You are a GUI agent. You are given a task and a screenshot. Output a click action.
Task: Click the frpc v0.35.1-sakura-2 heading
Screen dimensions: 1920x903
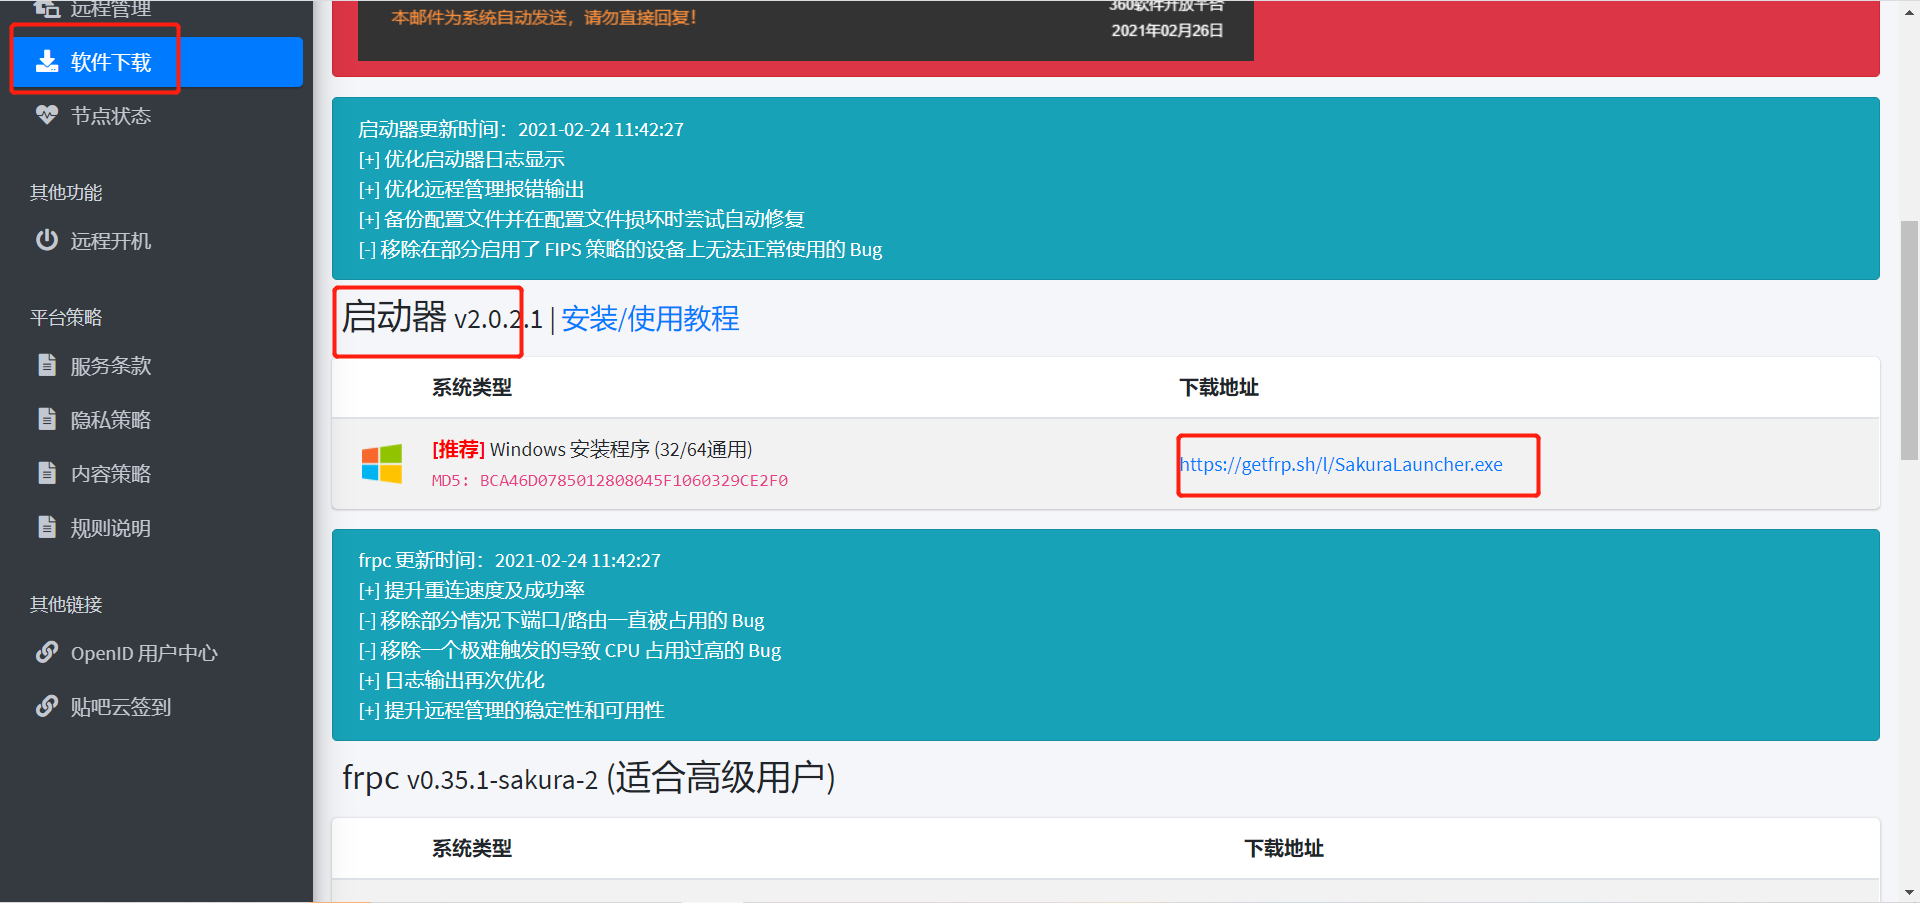[x=589, y=778]
